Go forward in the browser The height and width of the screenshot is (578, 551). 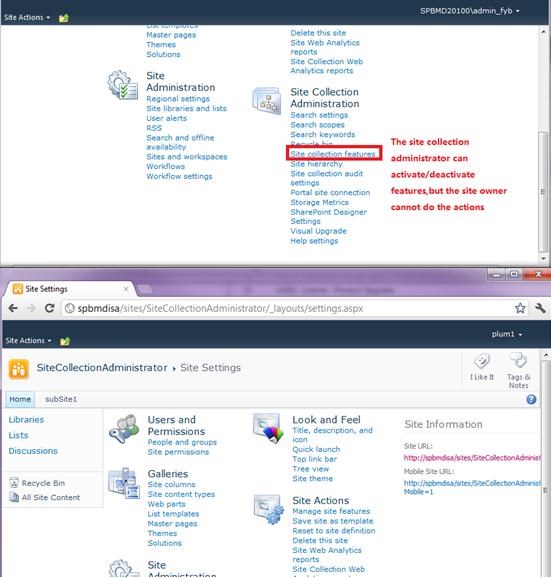tap(31, 308)
